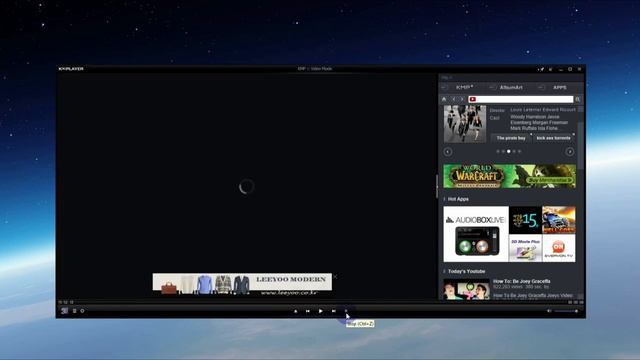Click "The pirate bay" button
This screenshot has height=360, width=640.
[511, 138]
